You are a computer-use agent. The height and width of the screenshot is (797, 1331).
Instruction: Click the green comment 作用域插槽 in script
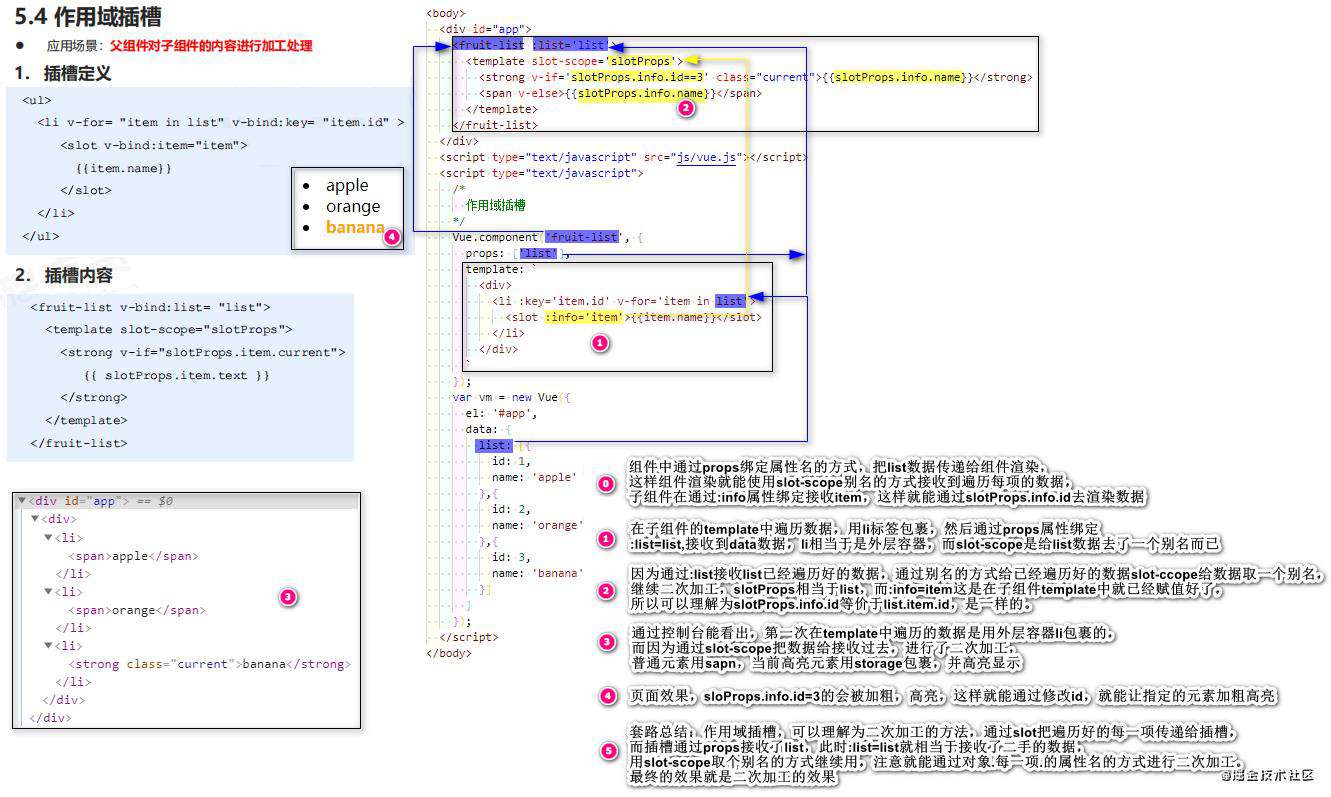click(495, 205)
